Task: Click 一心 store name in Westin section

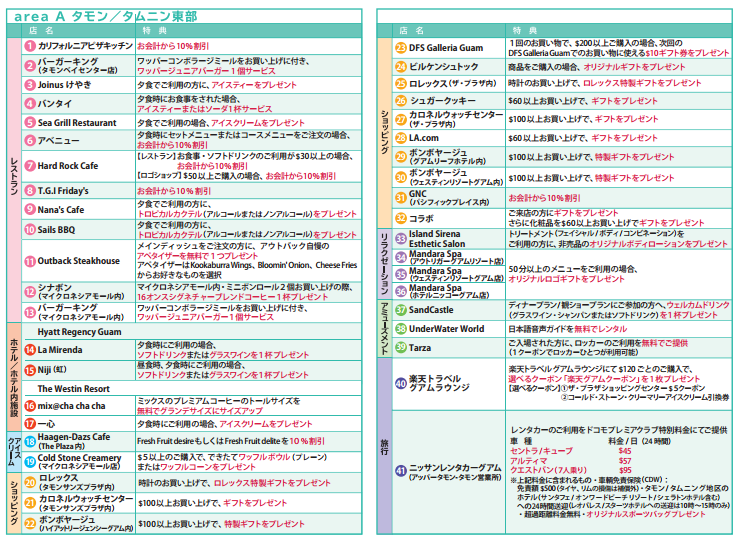Action: point(46,424)
